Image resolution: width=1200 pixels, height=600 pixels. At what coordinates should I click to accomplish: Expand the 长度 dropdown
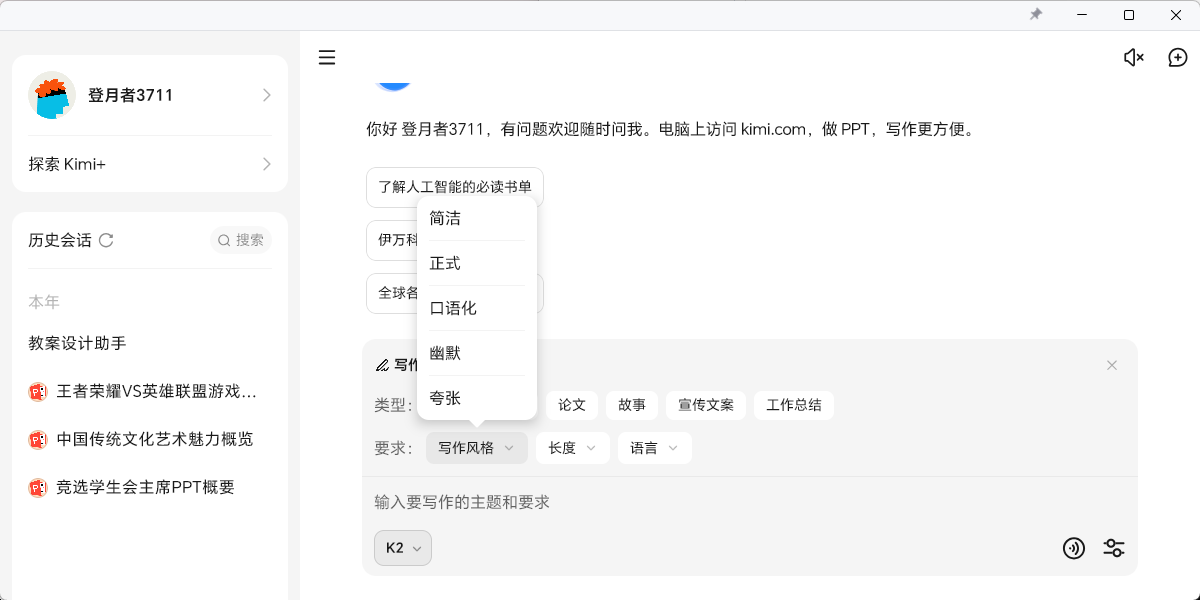click(x=572, y=447)
